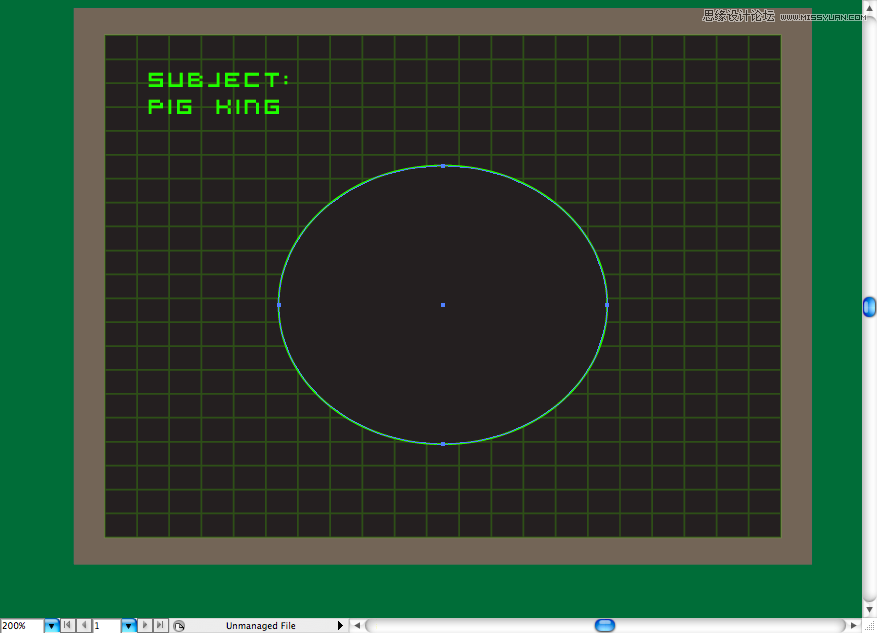The width and height of the screenshot is (877, 633).
Task: Go to the previous artboard
Action: click(x=84, y=626)
